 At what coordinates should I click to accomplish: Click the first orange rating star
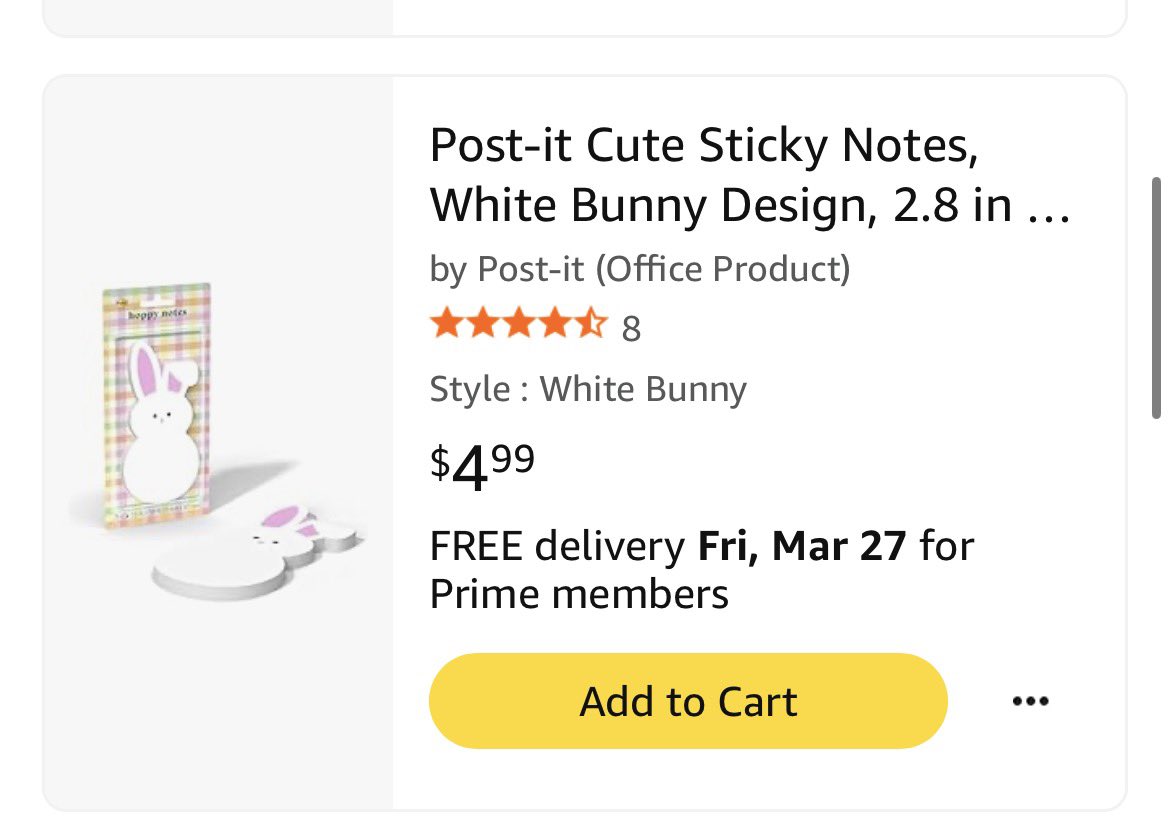[446, 325]
